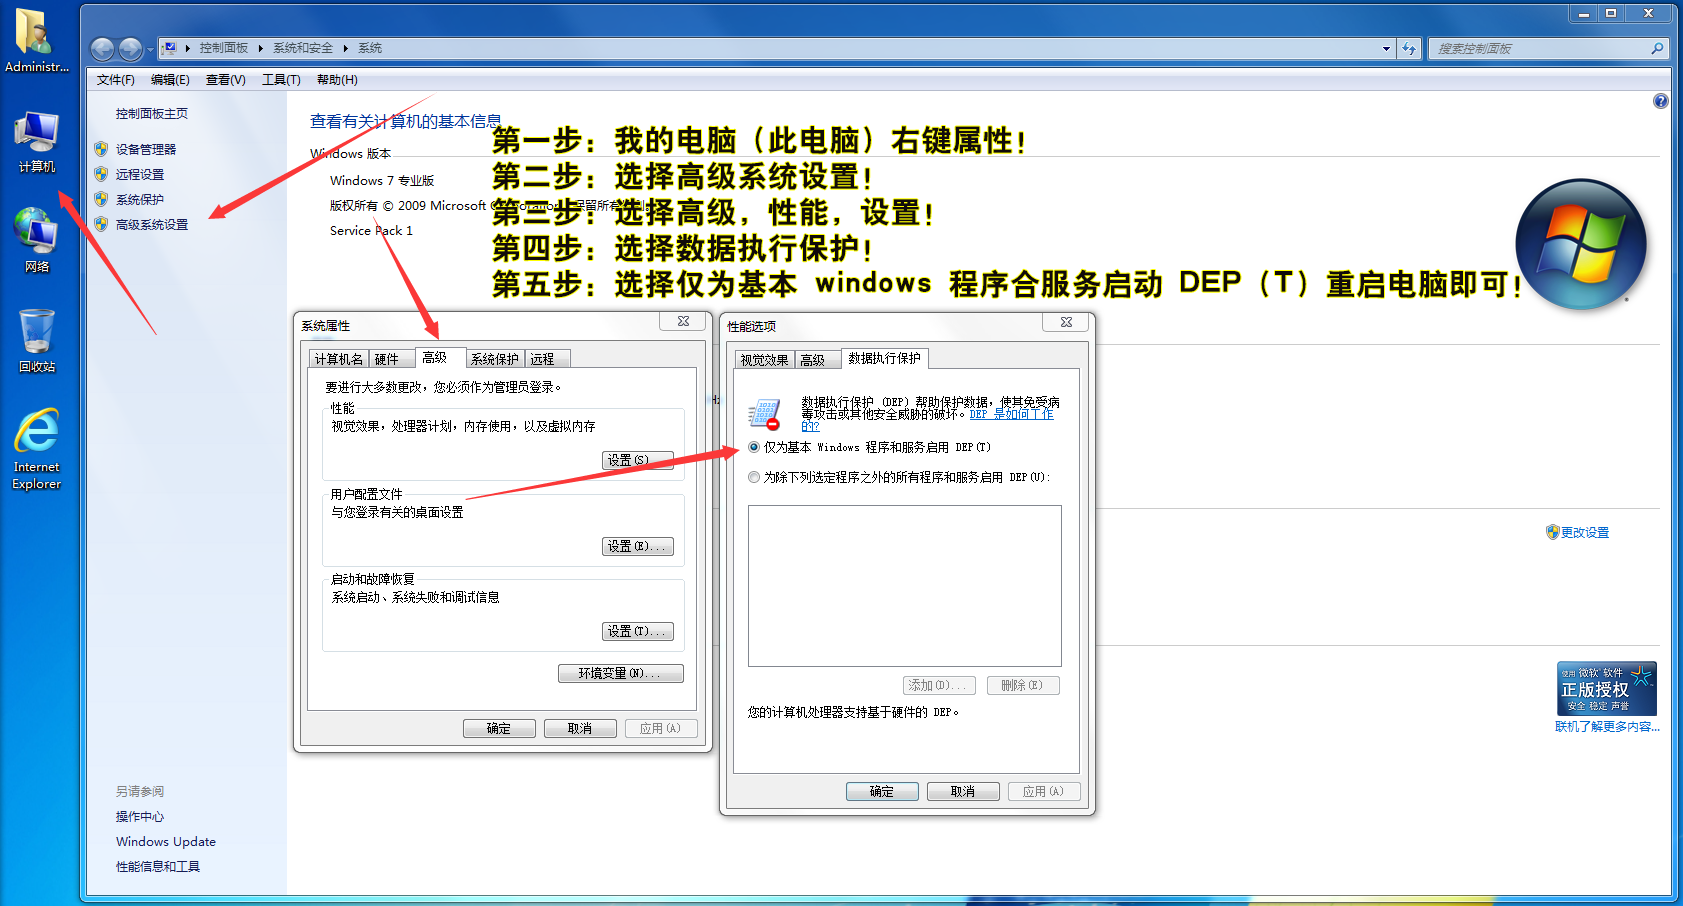This screenshot has height=906, width=1683.
Task: Select 仅为基本 Windows 程序和服务启用 DEP option
Action: coord(754,447)
